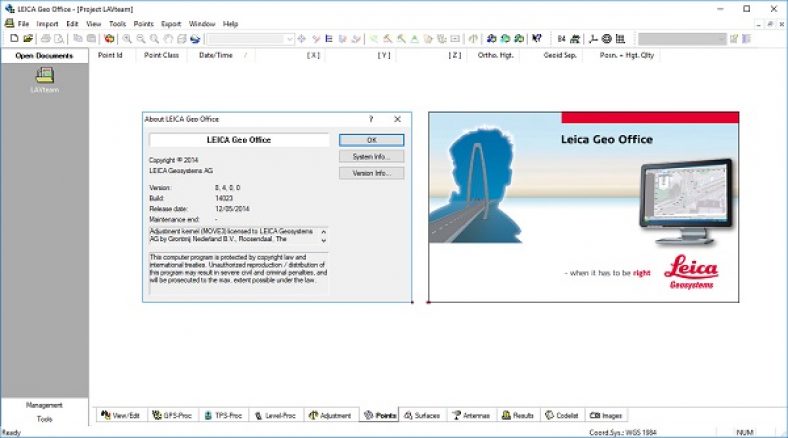This screenshot has height=438, width=788.
Task: Open the Management sidebar section
Action: tap(44, 405)
